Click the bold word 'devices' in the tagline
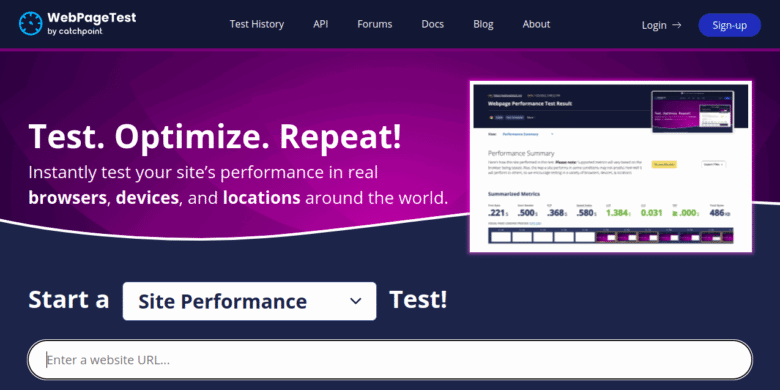Screen dimensions: 780x390 [x=147, y=198]
